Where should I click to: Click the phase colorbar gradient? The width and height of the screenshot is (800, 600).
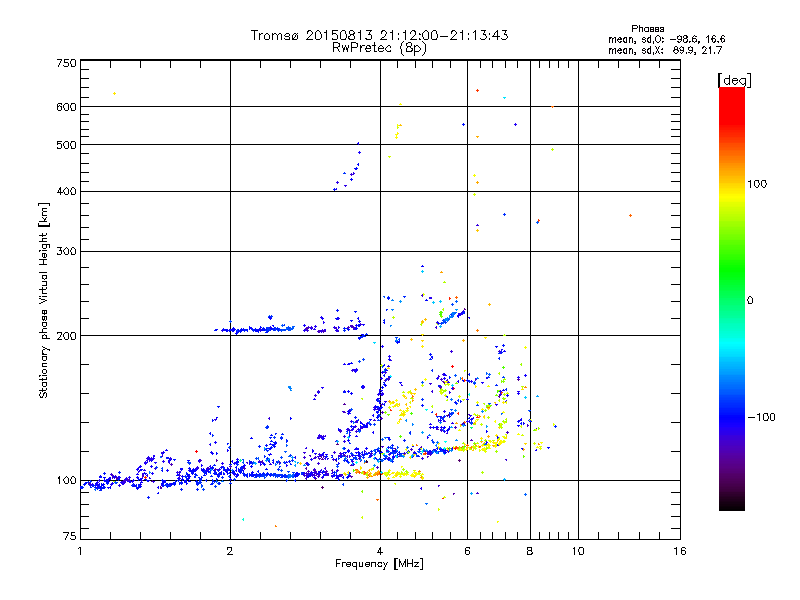click(x=732, y=298)
